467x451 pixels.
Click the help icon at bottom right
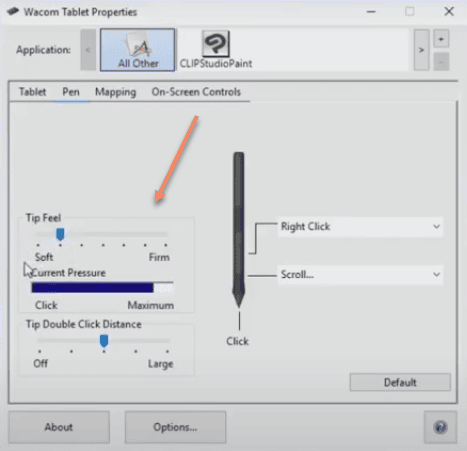tap(440, 427)
